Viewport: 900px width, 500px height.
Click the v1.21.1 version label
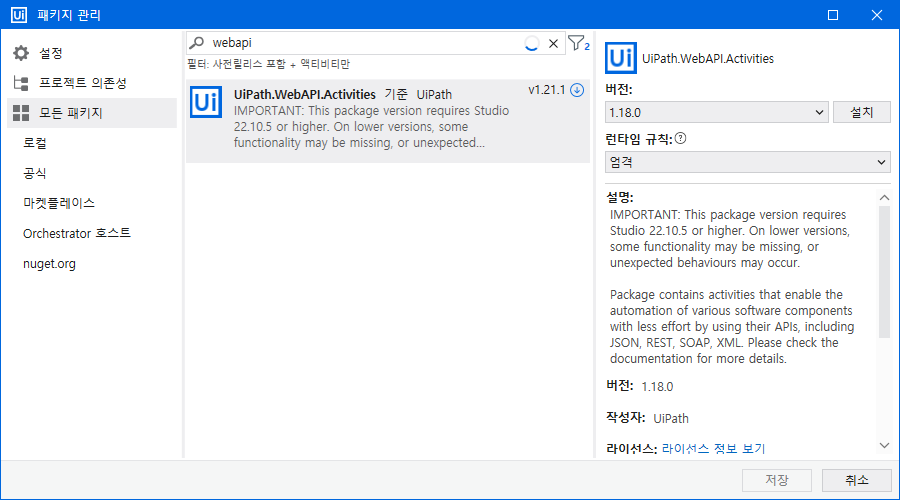546,90
